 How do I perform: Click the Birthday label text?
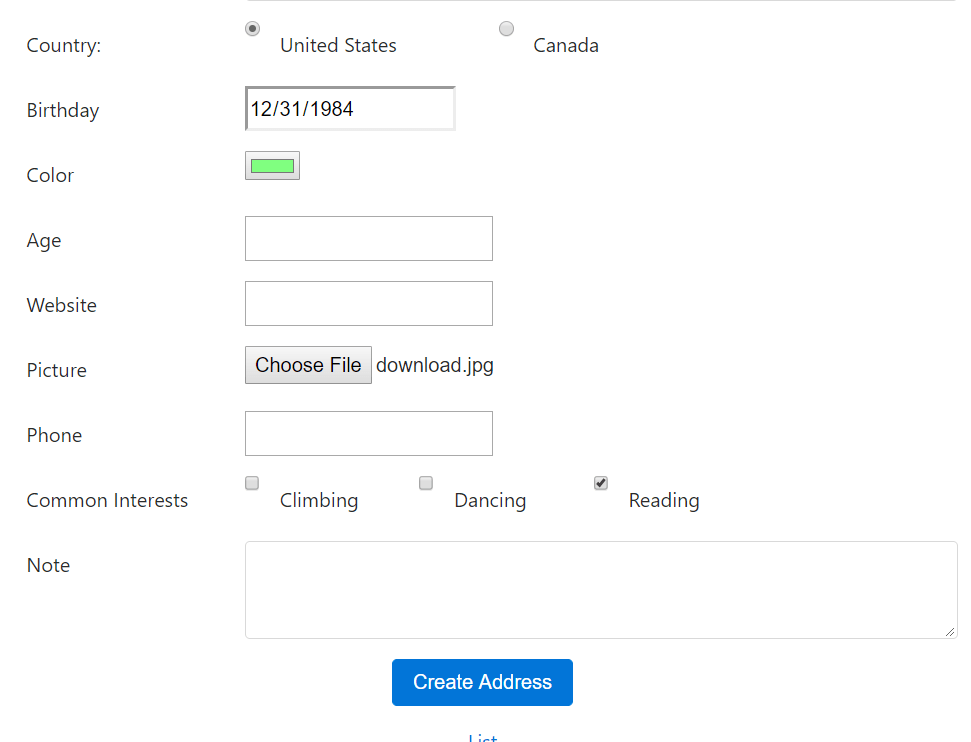click(x=62, y=110)
